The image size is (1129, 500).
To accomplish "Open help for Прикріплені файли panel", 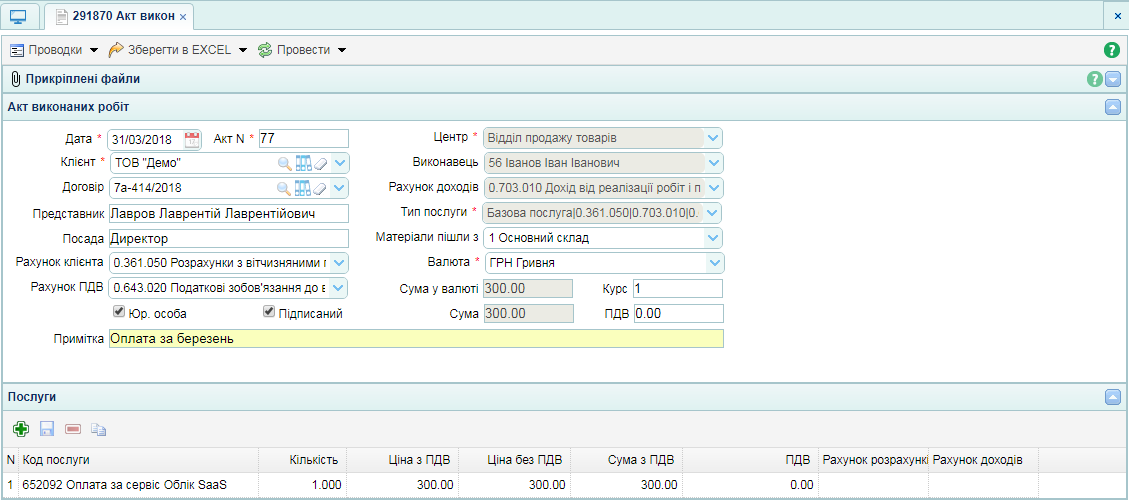I will (1094, 79).
